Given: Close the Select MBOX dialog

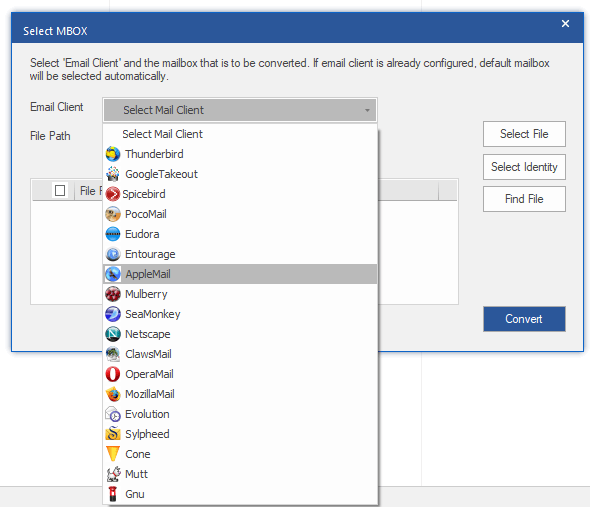Looking at the screenshot, I should (565, 24).
